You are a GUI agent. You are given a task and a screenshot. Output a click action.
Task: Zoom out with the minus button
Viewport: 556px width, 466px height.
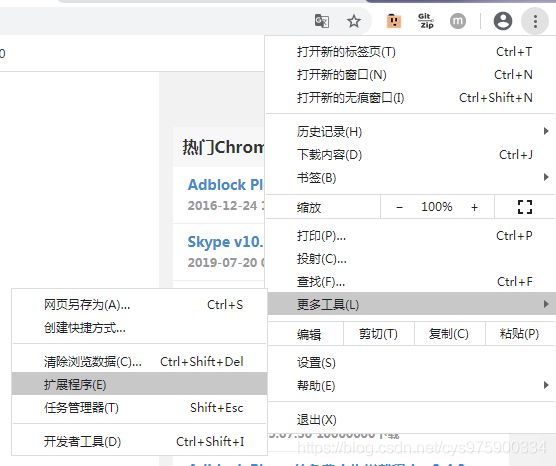point(399,207)
